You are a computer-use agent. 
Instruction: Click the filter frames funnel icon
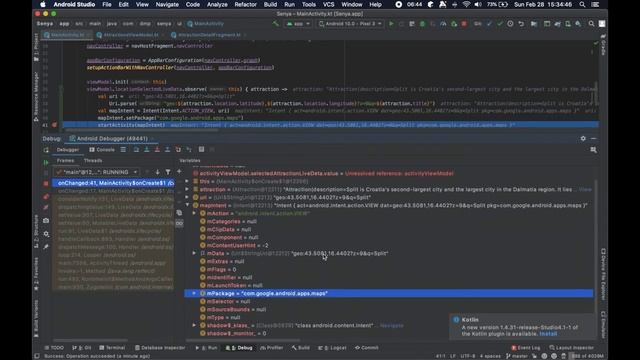click(168, 172)
